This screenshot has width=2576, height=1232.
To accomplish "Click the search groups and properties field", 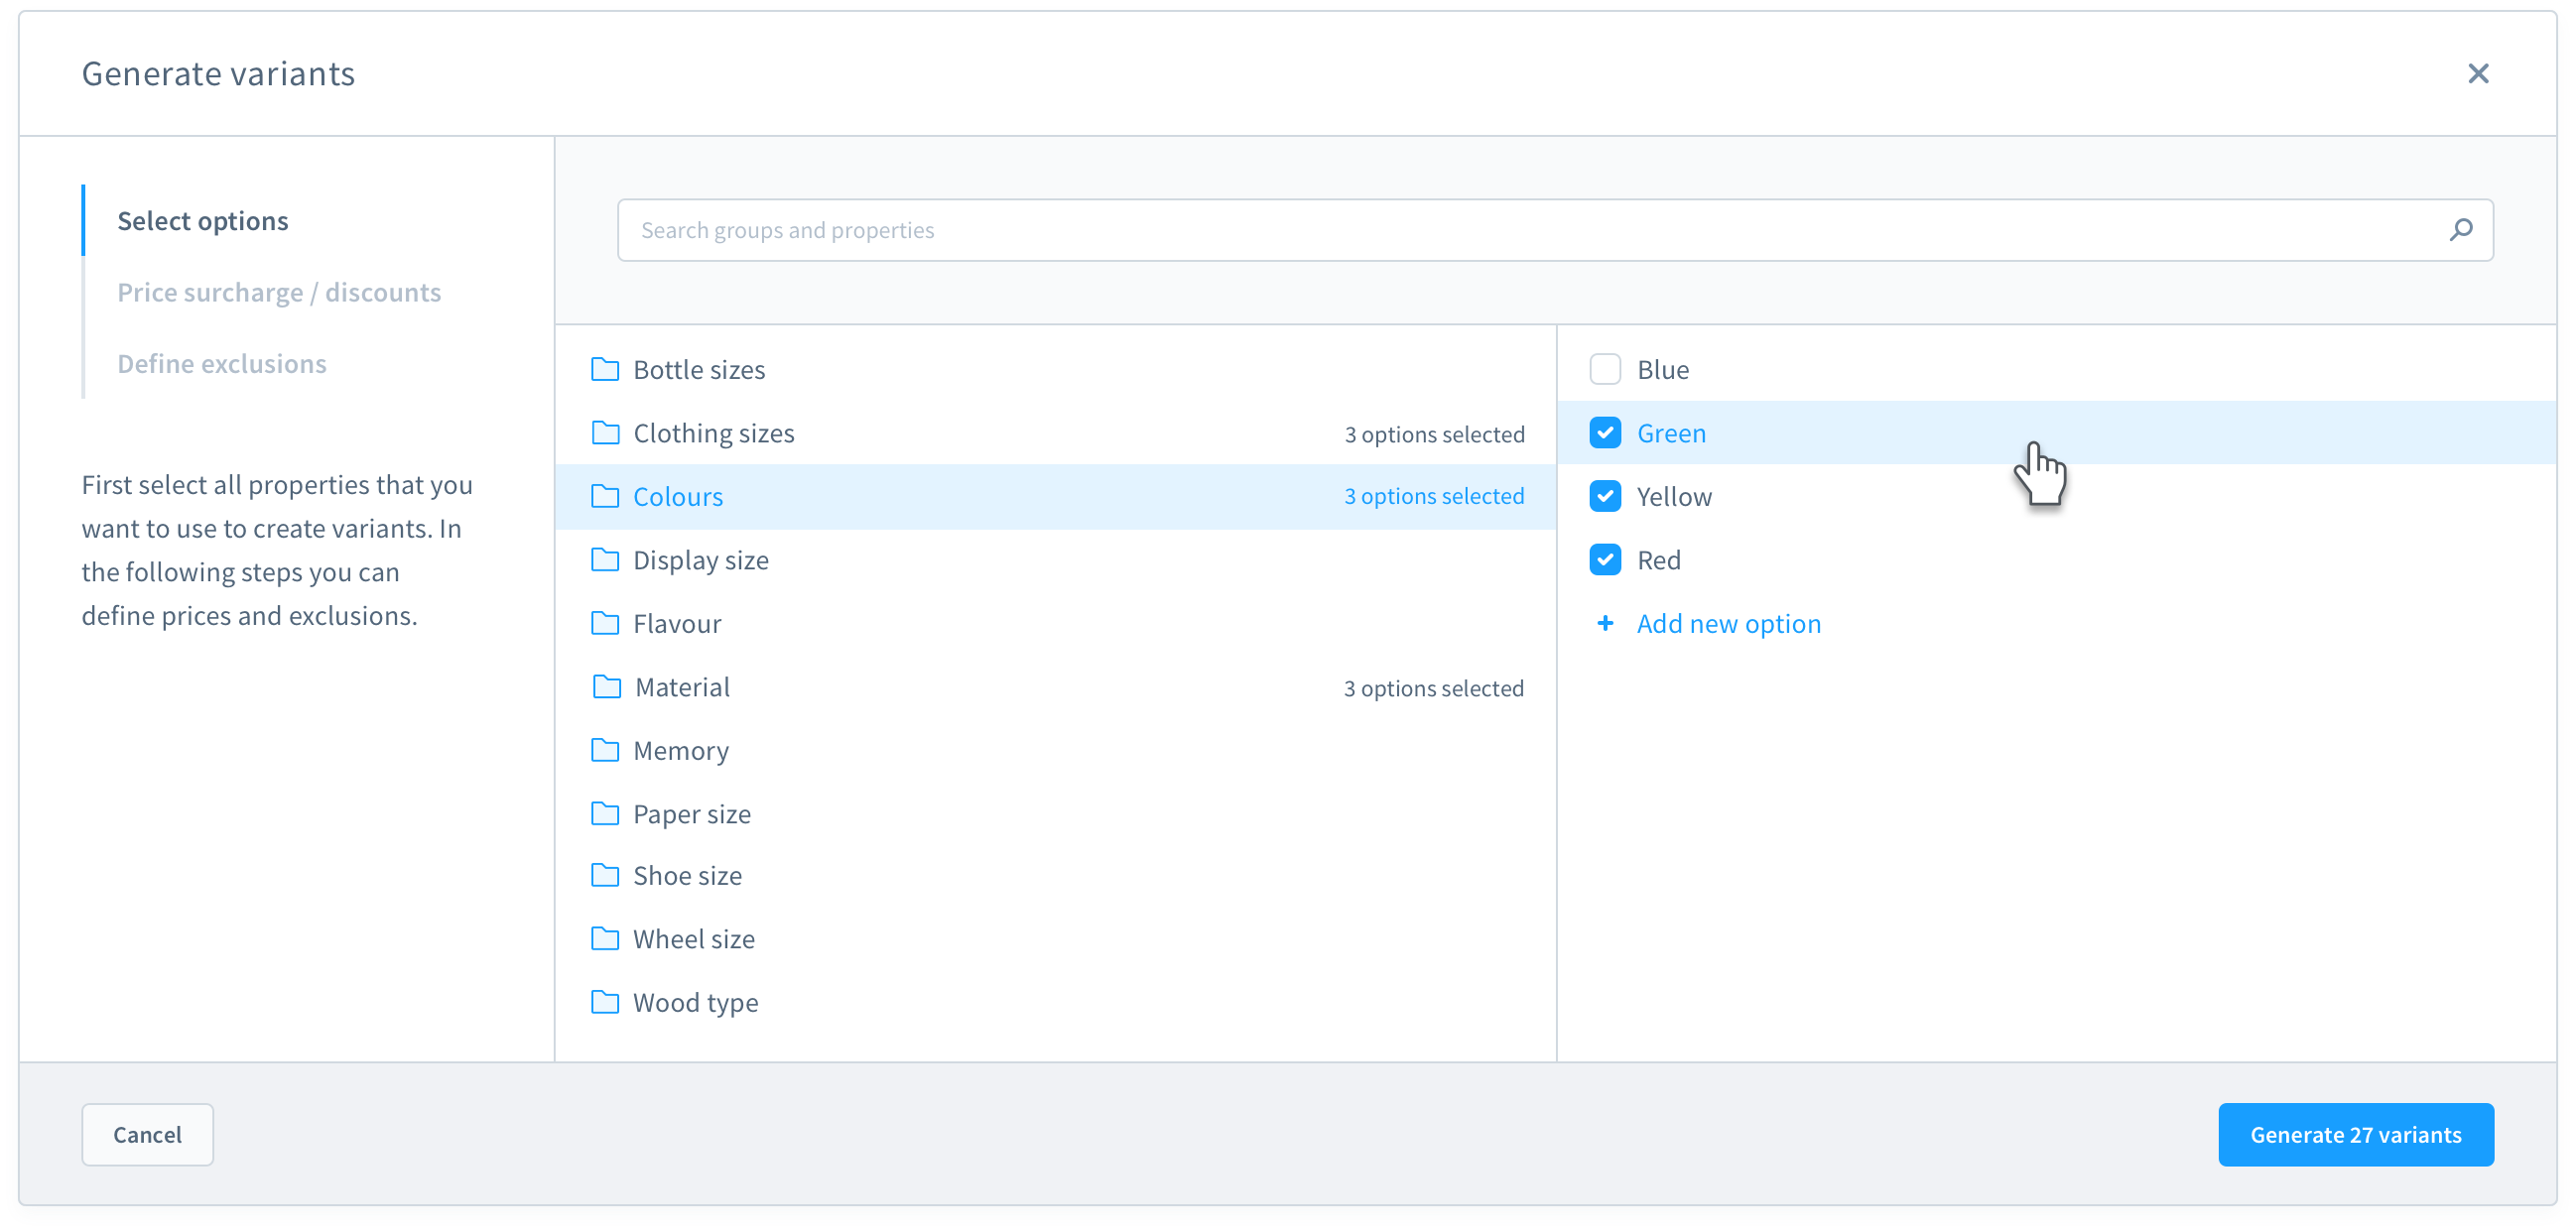I will click(1200, 229).
